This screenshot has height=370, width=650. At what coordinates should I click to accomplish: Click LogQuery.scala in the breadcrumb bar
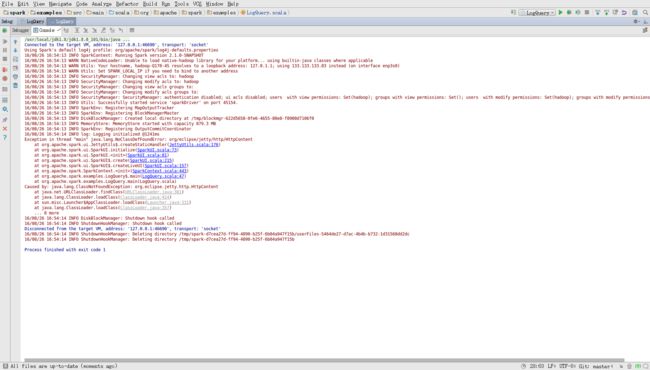pyautogui.click(x=264, y=12)
